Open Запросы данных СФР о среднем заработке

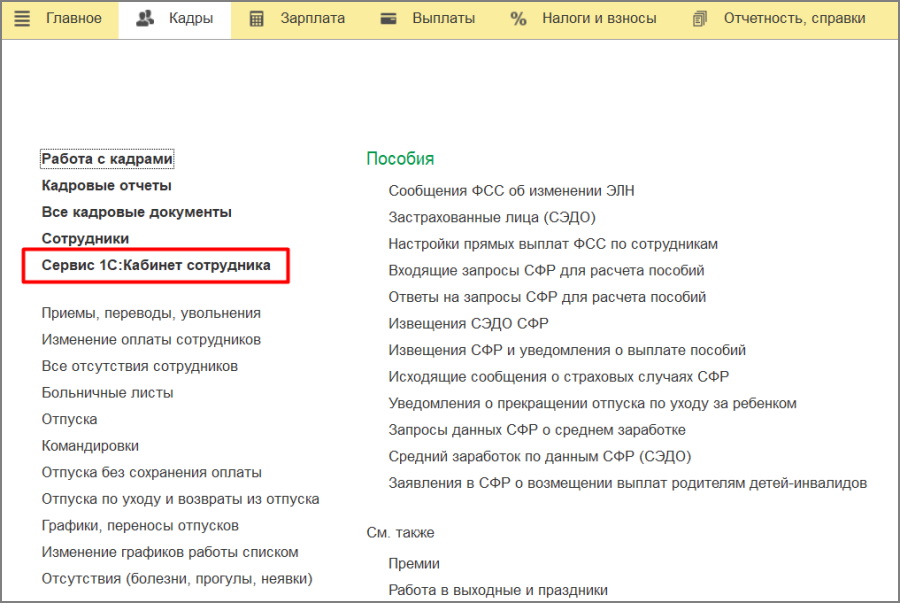[537, 430]
